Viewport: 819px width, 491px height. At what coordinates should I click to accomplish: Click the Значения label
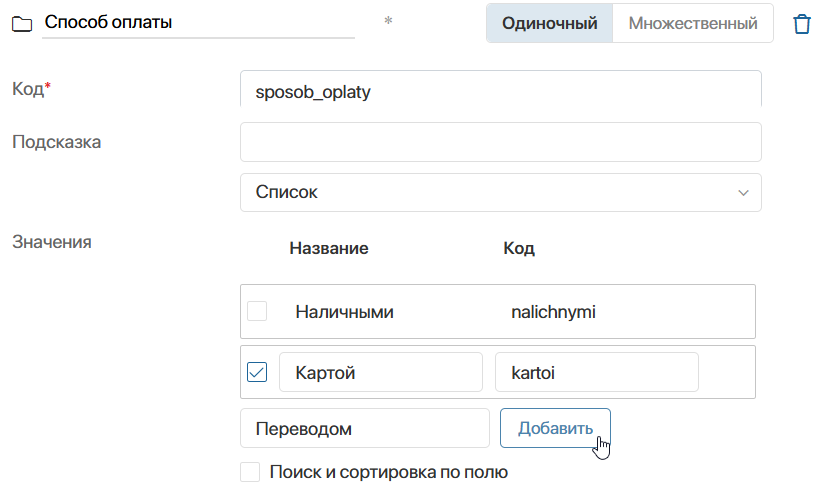click(x=52, y=242)
